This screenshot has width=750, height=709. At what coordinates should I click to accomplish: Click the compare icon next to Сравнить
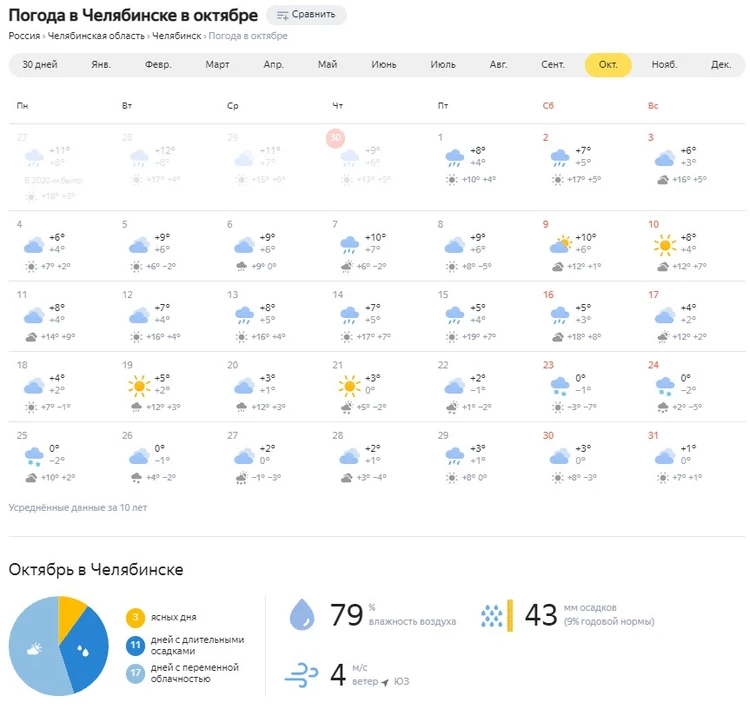[283, 15]
